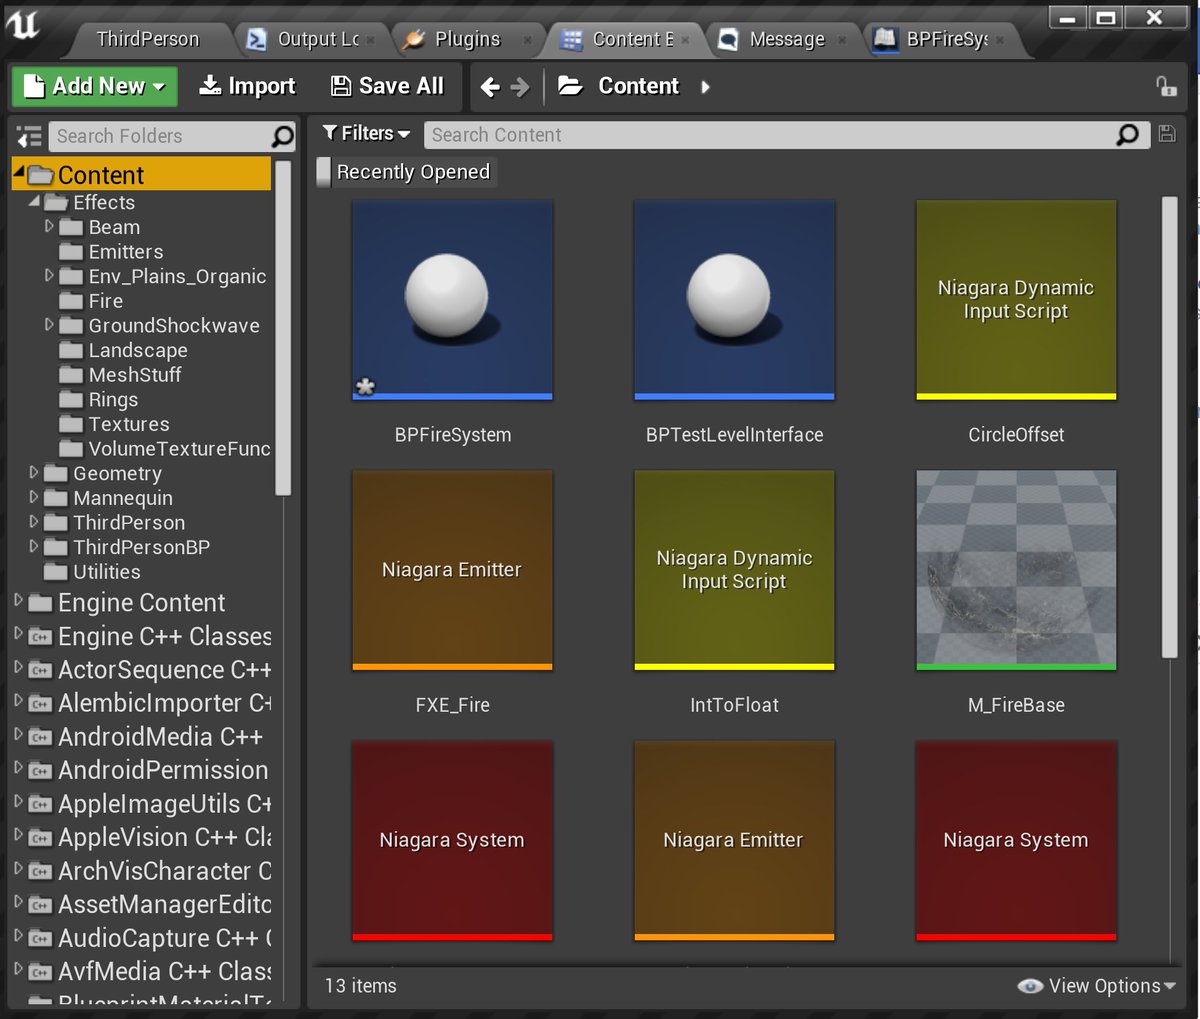Close the Output Log tab
Viewport: 1200px width, 1019px height.
(370, 40)
